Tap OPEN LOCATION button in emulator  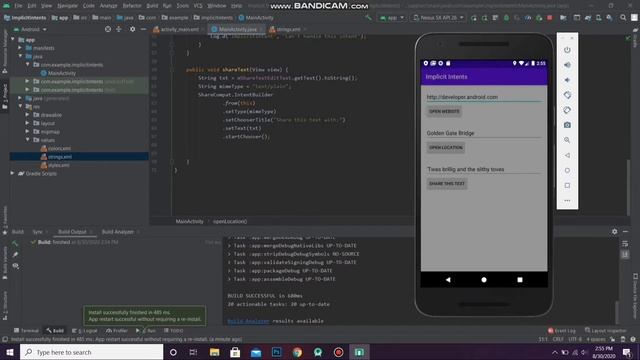point(446,147)
